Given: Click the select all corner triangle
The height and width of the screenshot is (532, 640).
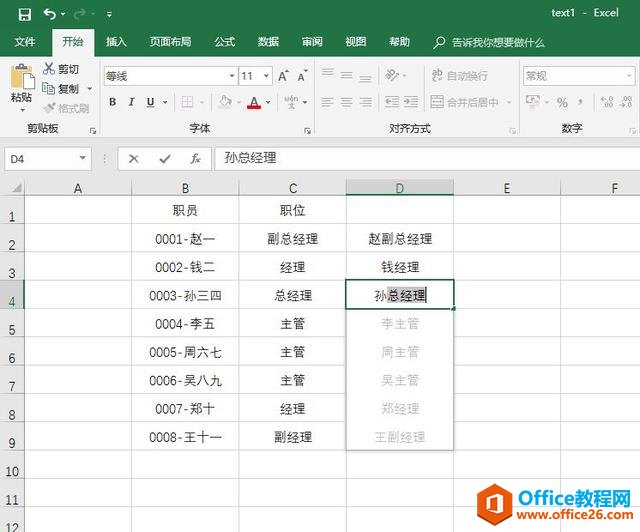Looking at the screenshot, I should click(16, 188).
